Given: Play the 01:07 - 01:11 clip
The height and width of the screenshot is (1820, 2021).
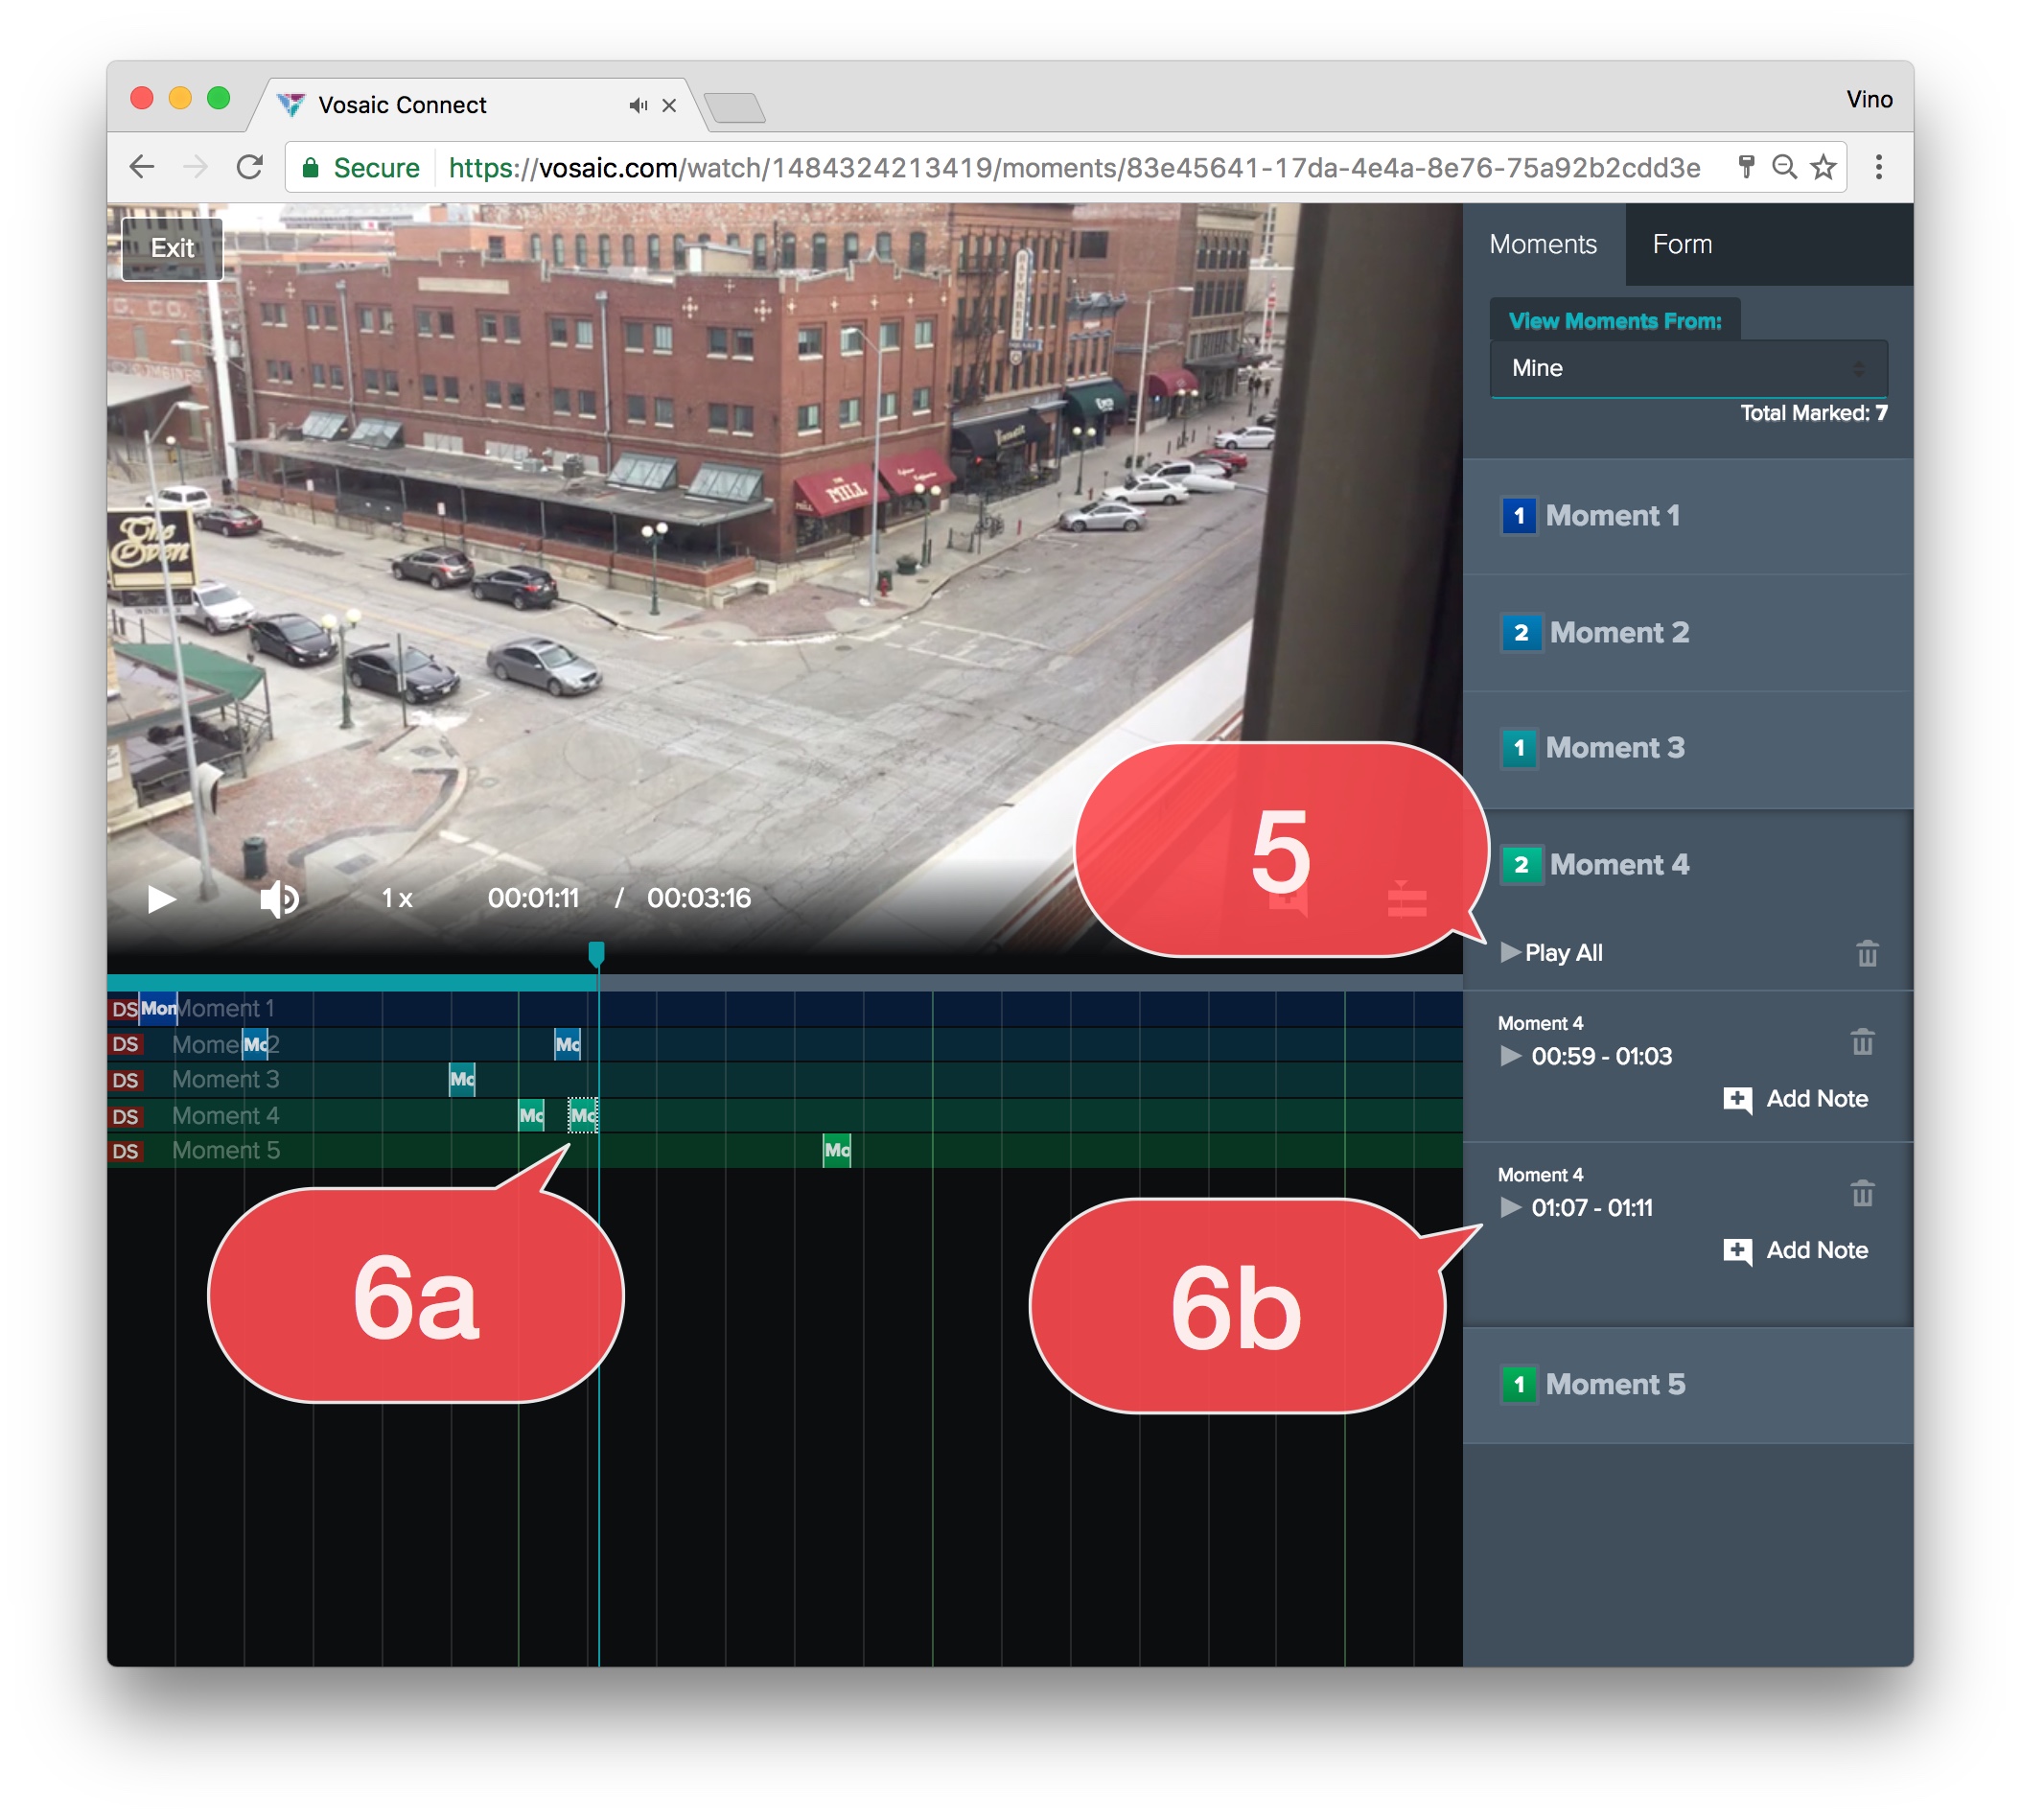Looking at the screenshot, I should (1510, 1207).
